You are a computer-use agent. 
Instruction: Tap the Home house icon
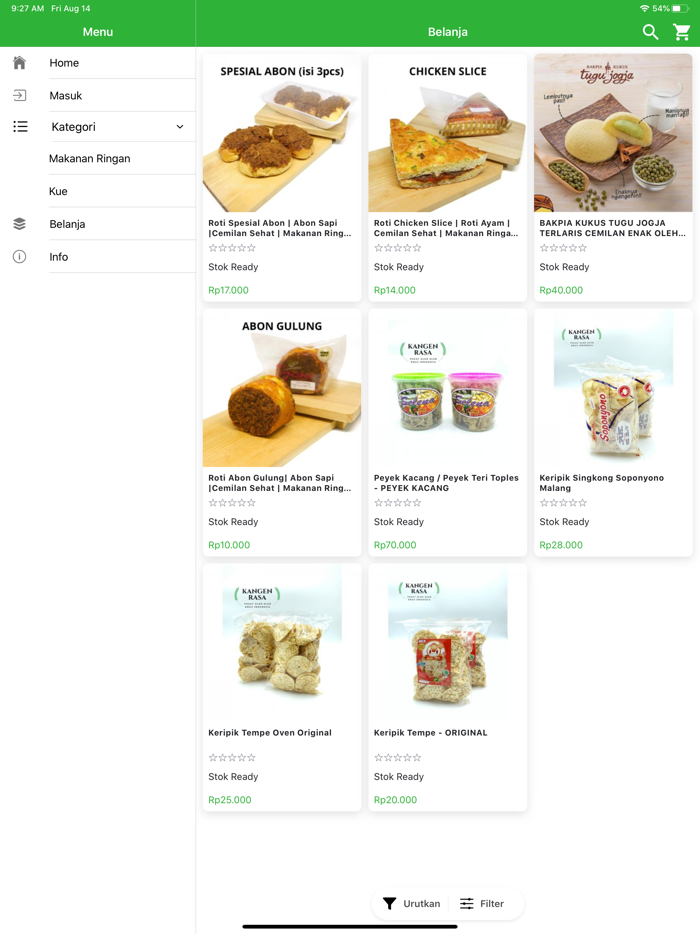click(x=19, y=63)
